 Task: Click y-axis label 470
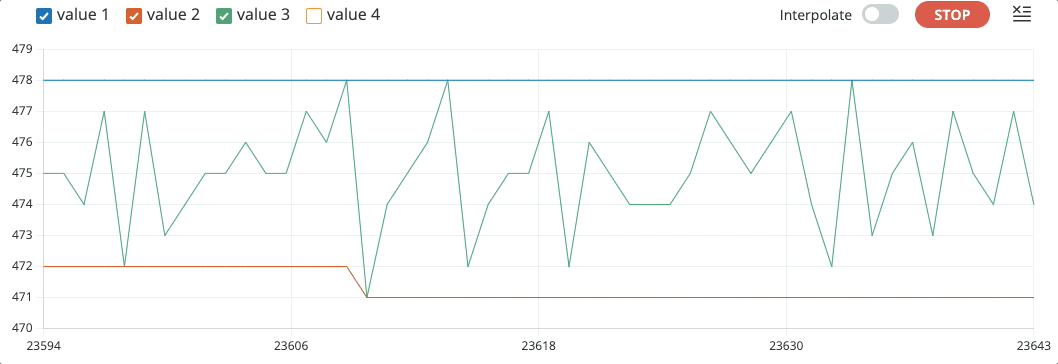(x=23, y=328)
